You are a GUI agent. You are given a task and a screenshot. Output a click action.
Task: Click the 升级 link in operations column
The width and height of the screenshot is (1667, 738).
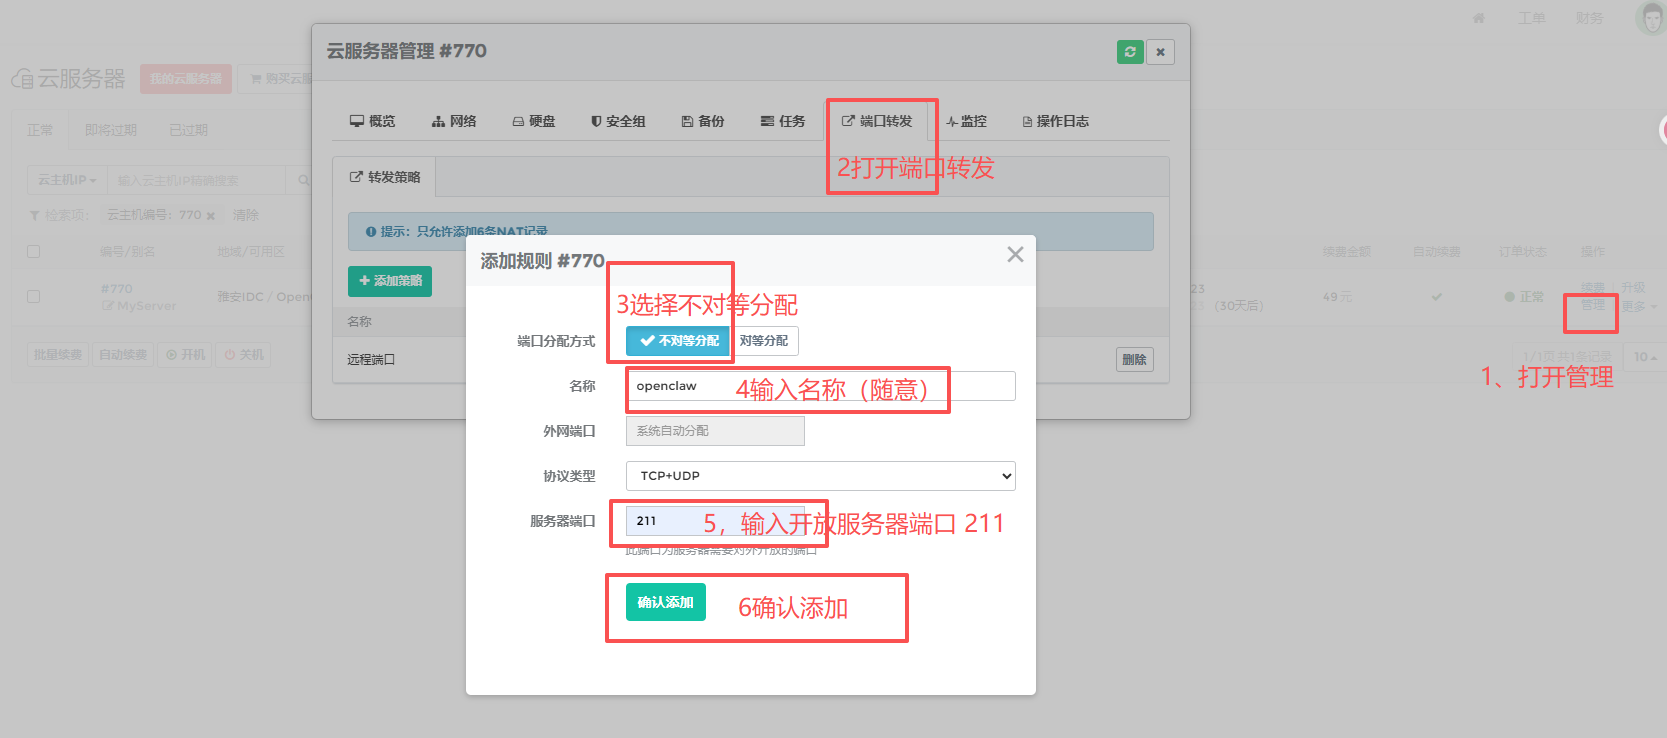tap(1633, 288)
